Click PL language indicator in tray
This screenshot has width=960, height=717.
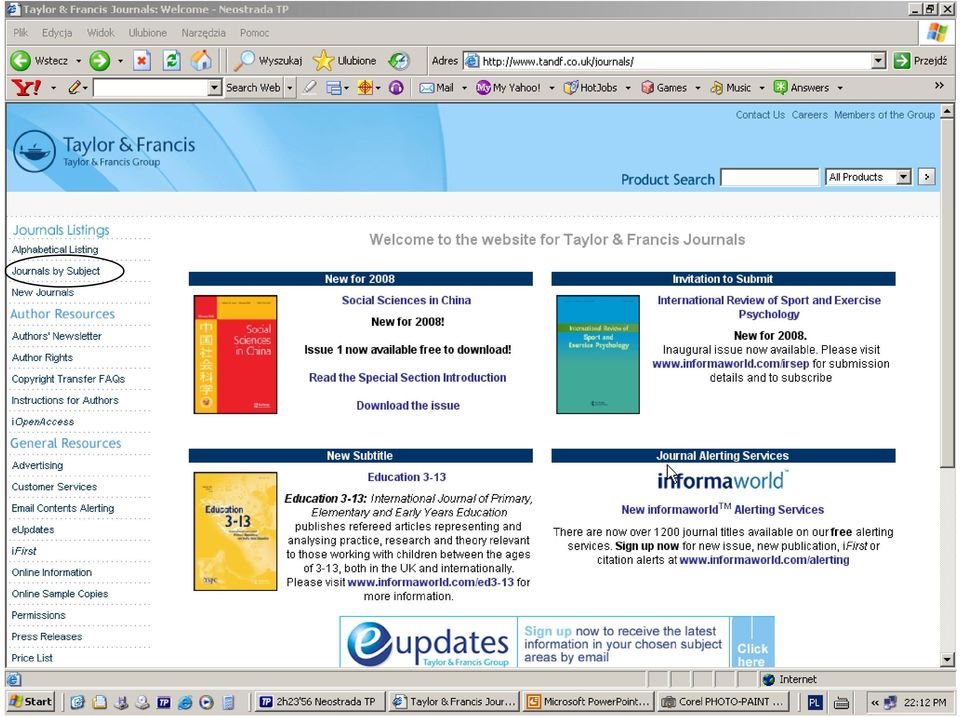(814, 702)
